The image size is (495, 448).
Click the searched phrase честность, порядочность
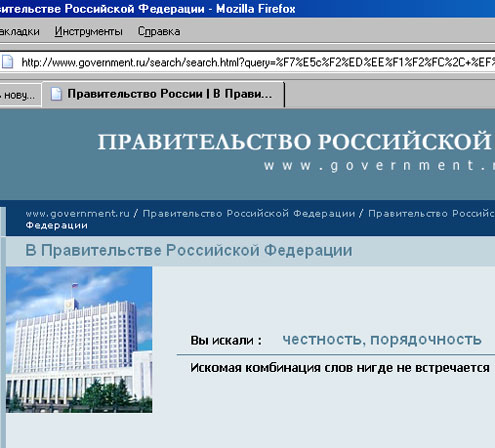coord(382,340)
